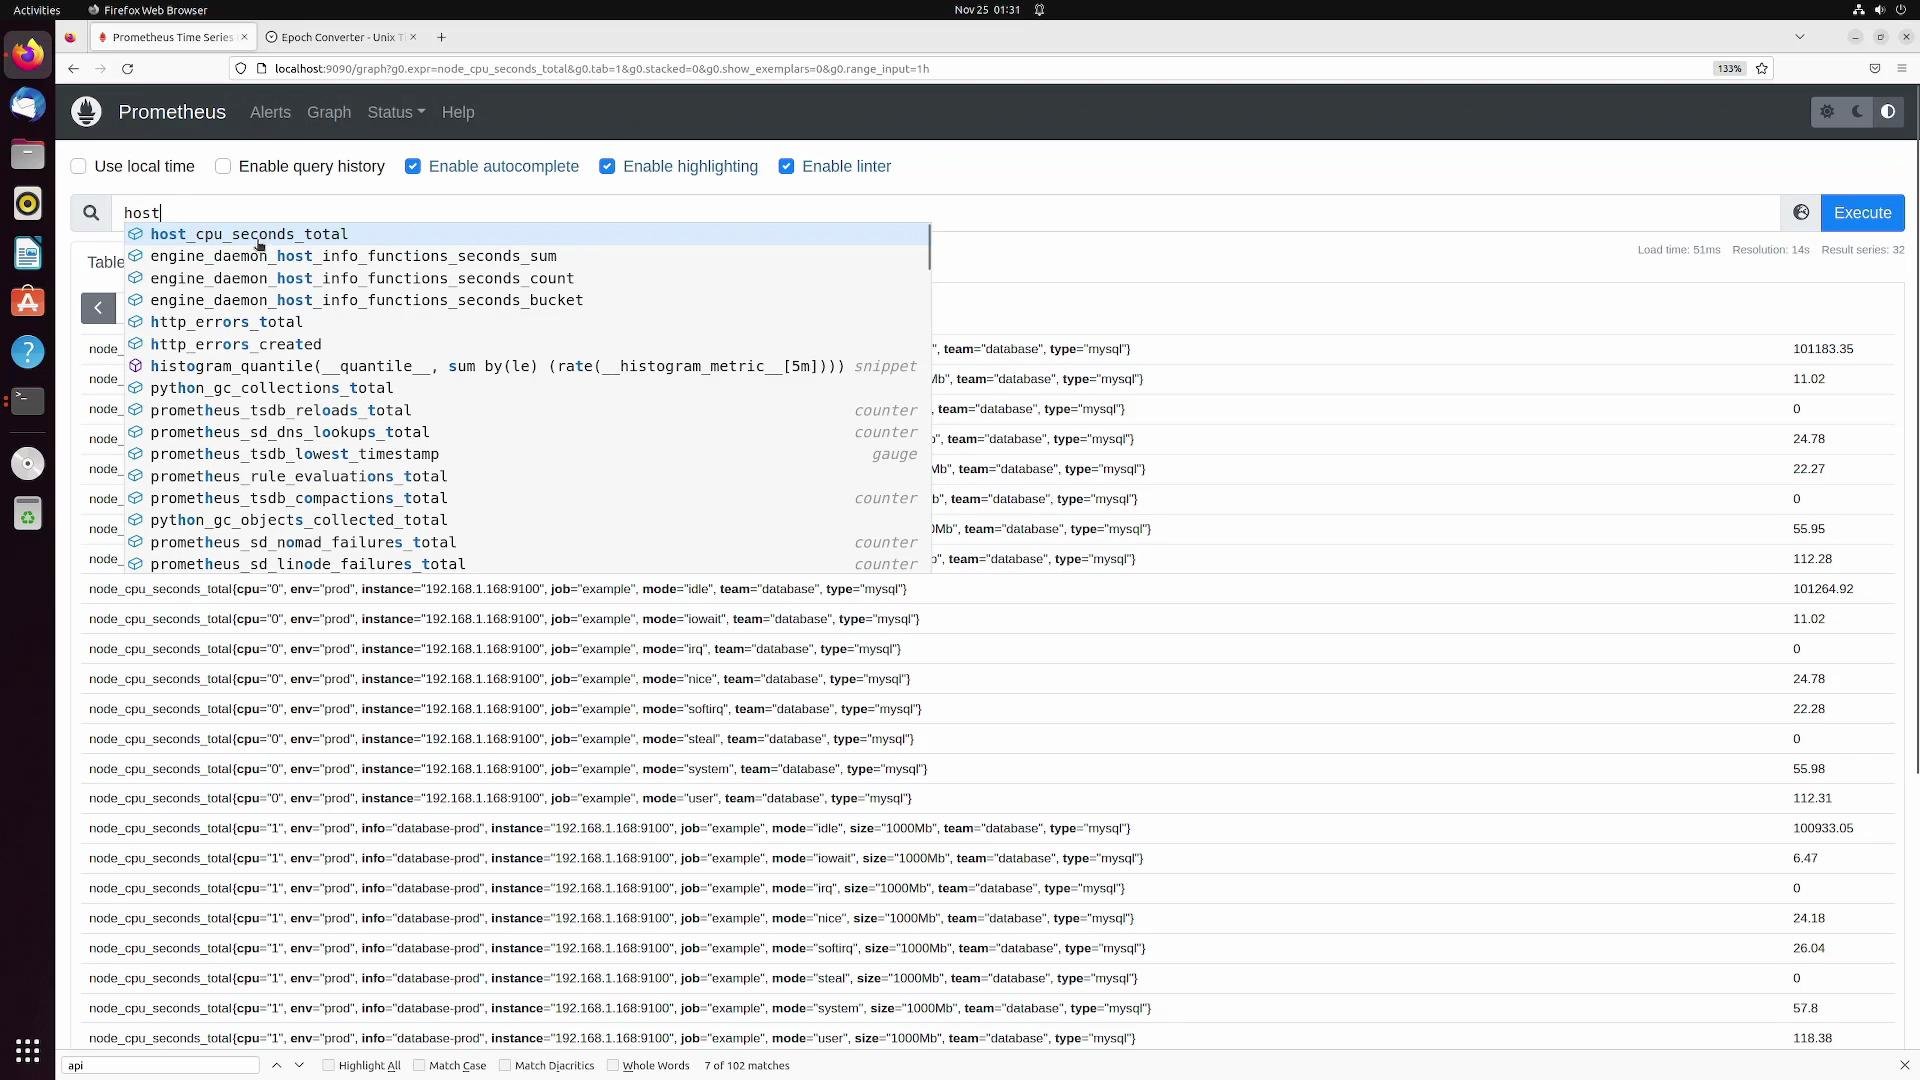Switch to Epoch Converter browser tab

coord(341,37)
